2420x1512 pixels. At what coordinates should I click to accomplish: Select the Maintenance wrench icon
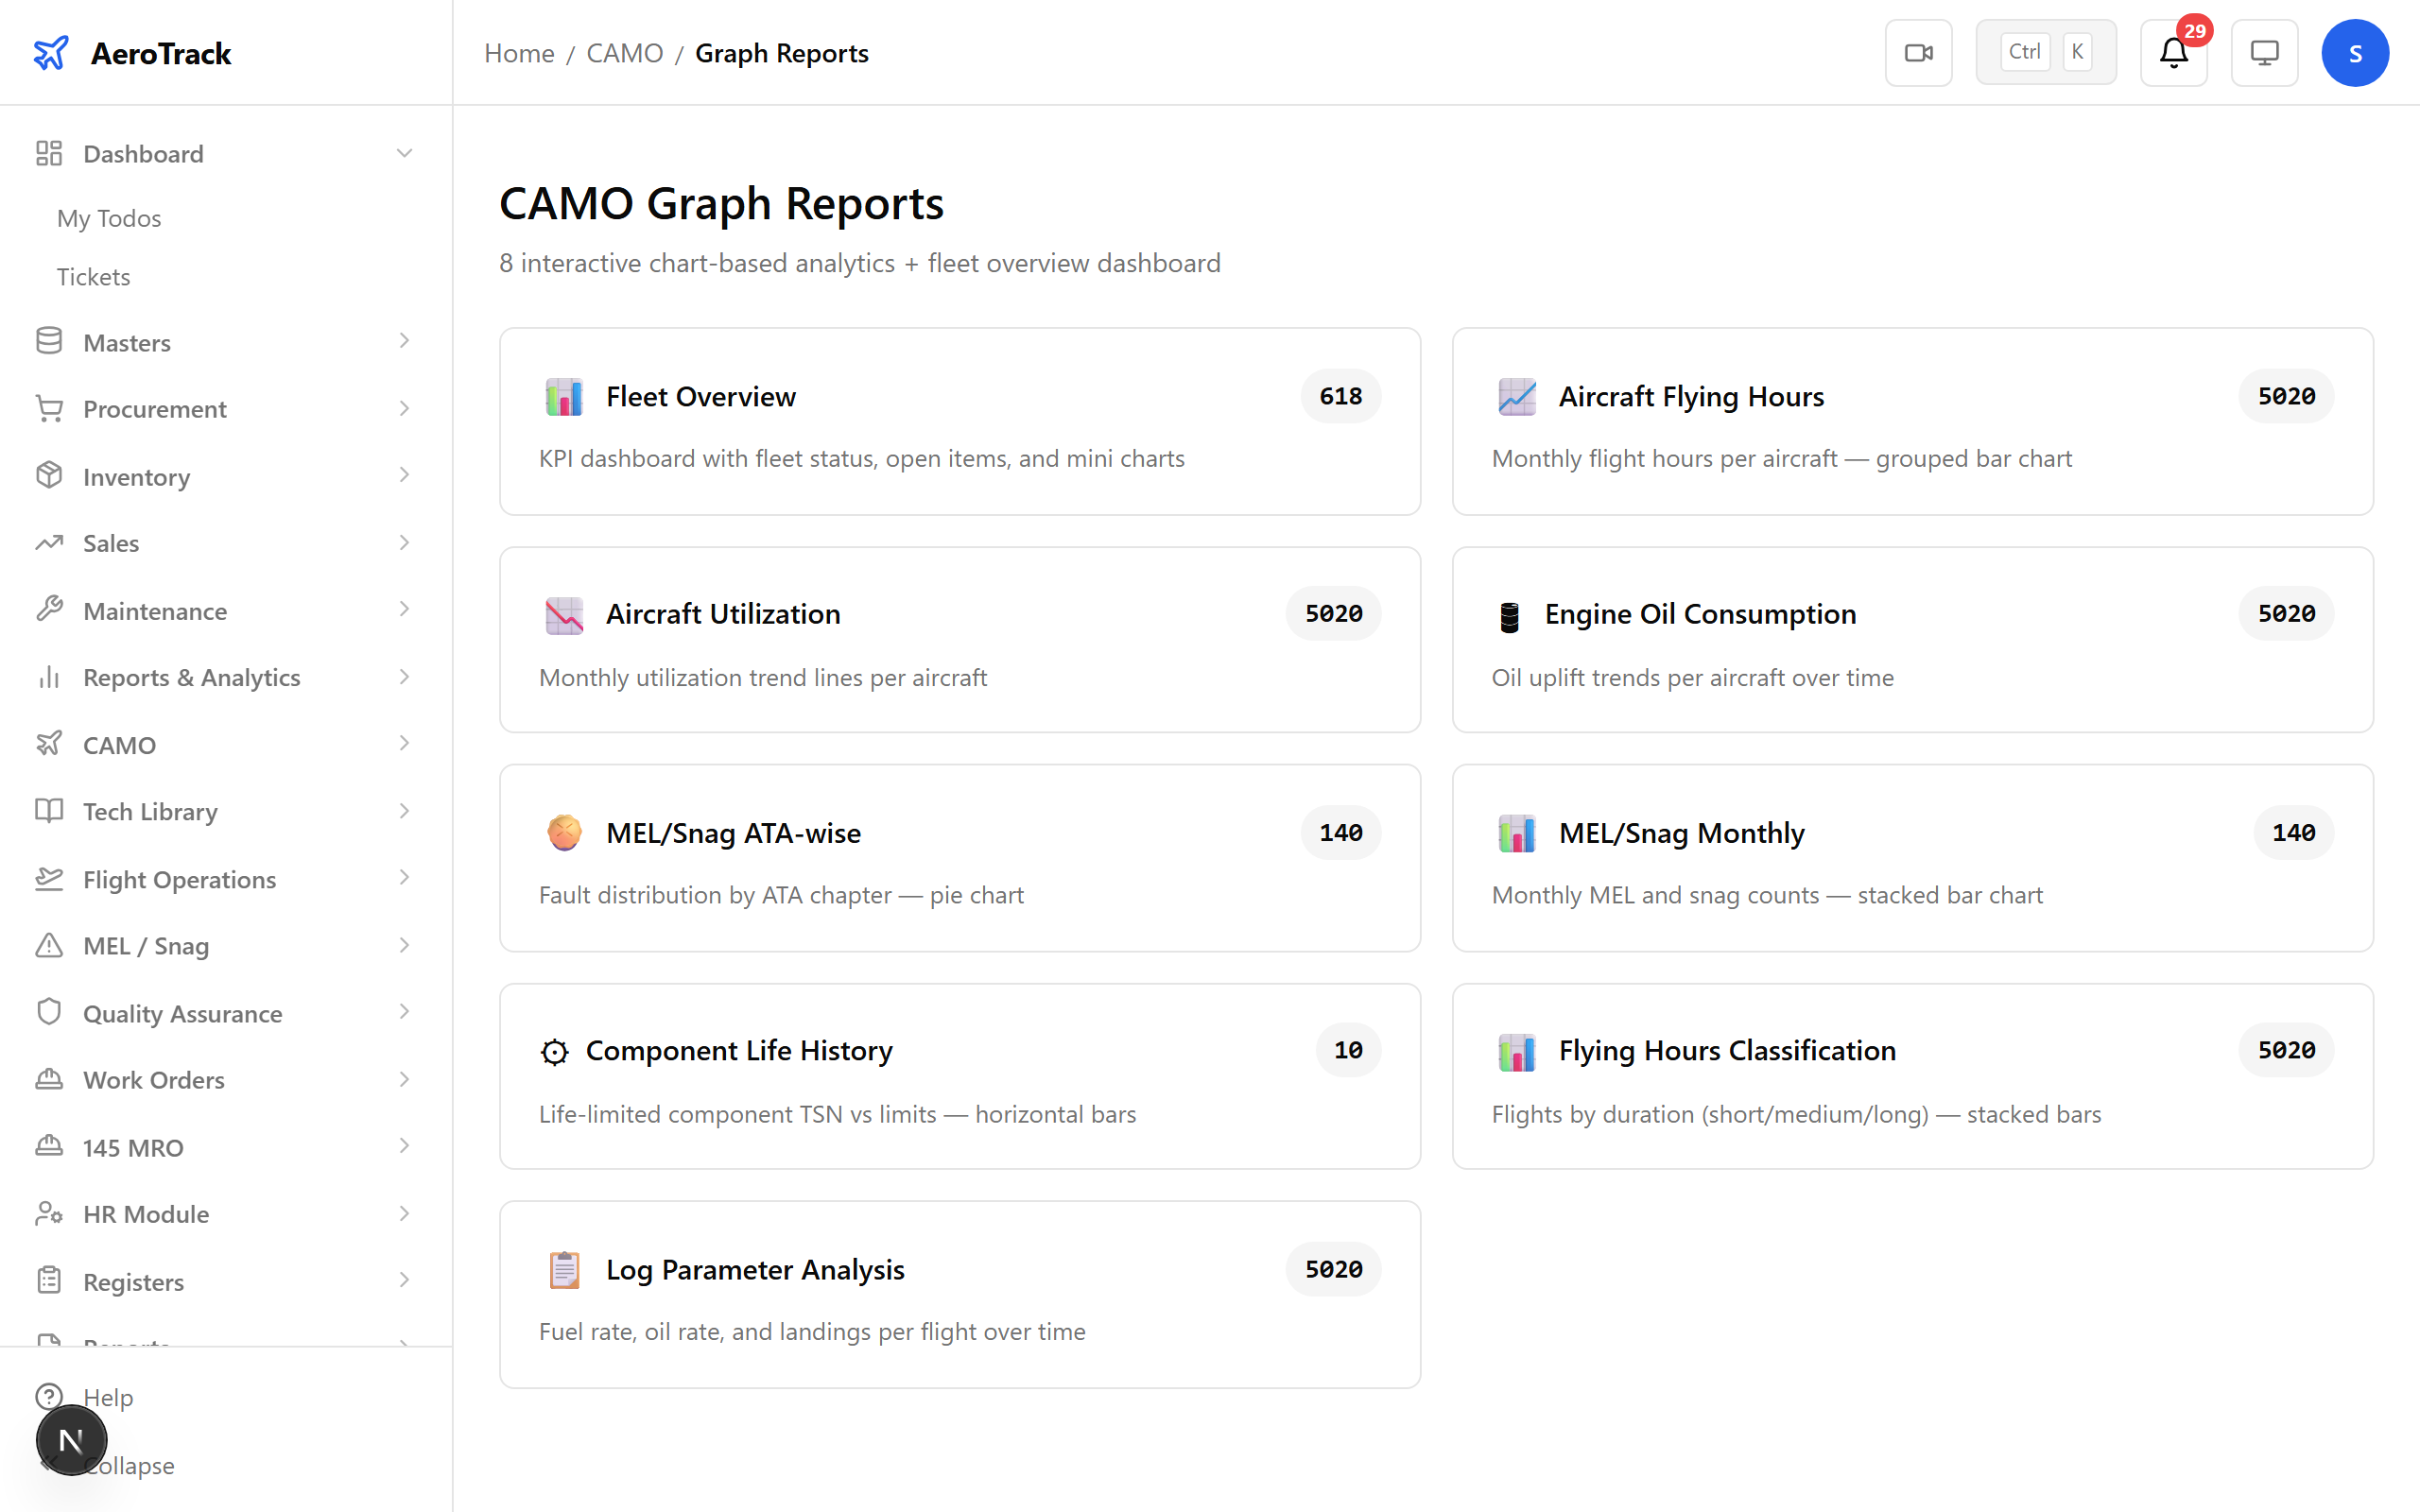(x=49, y=610)
